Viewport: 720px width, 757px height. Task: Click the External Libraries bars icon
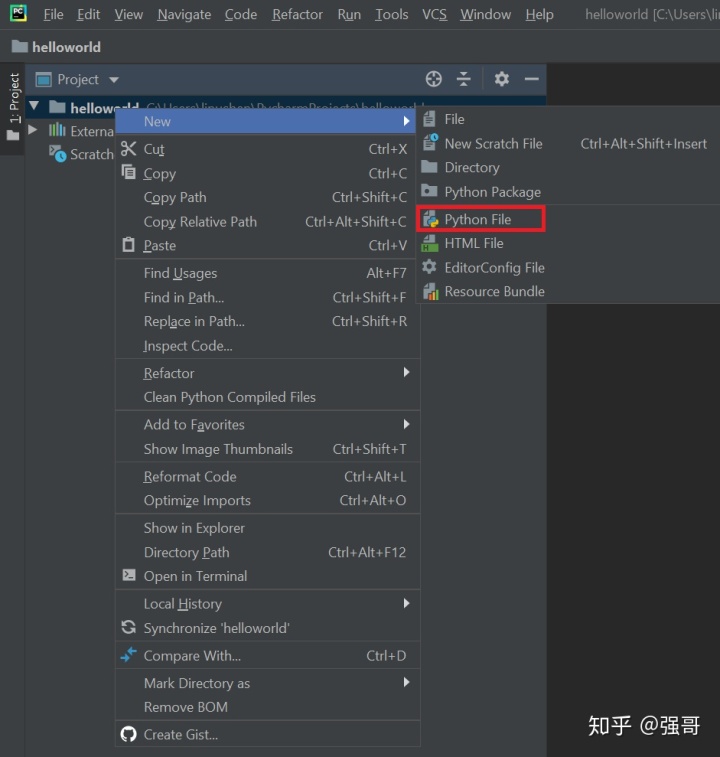57,130
